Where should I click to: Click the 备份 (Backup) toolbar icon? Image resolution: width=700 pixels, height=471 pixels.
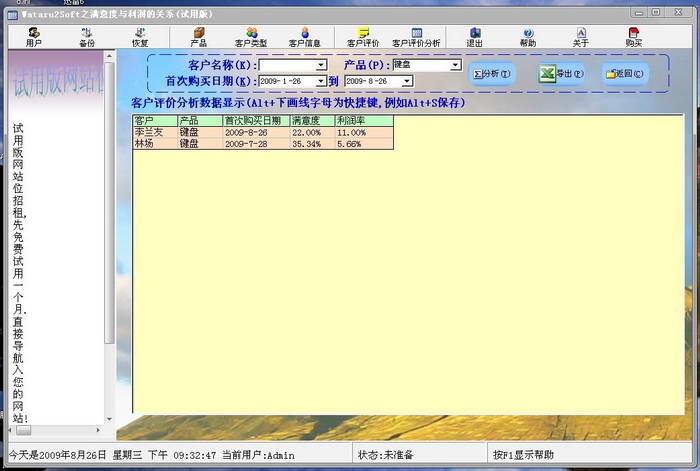87,37
